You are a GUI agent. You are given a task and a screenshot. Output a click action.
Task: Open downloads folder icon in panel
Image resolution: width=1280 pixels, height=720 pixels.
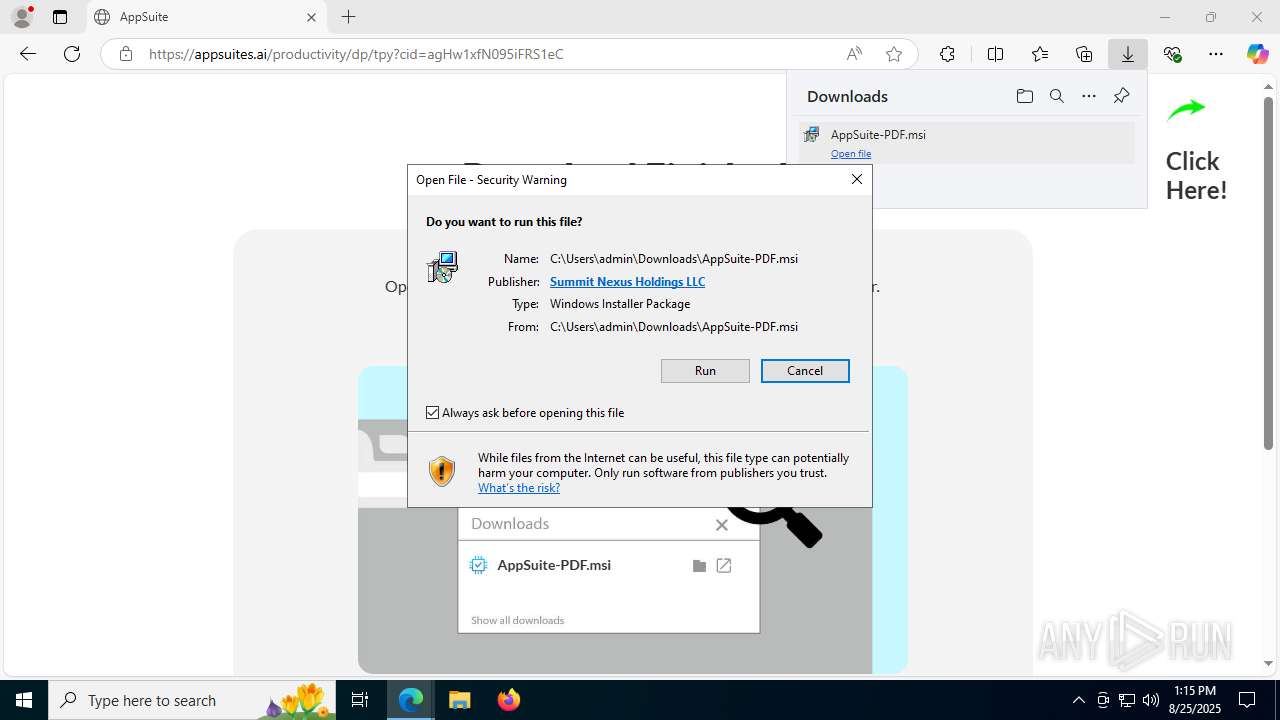(x=1024, y=96)
